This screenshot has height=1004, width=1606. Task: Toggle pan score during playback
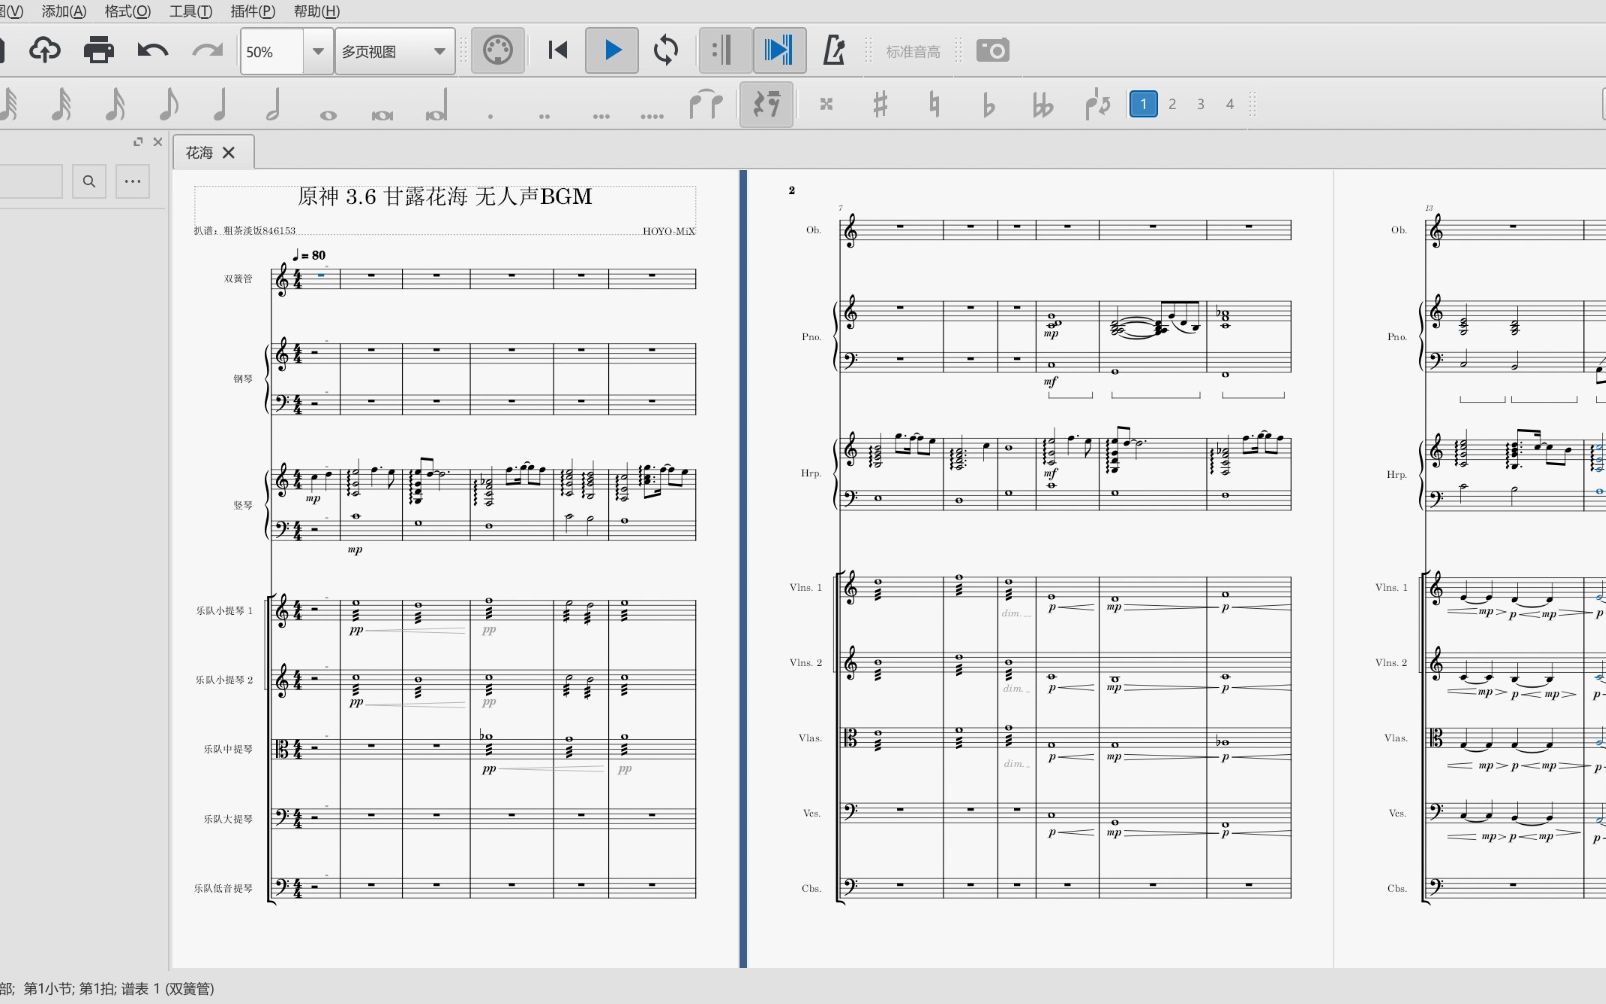tap(778, 50)
